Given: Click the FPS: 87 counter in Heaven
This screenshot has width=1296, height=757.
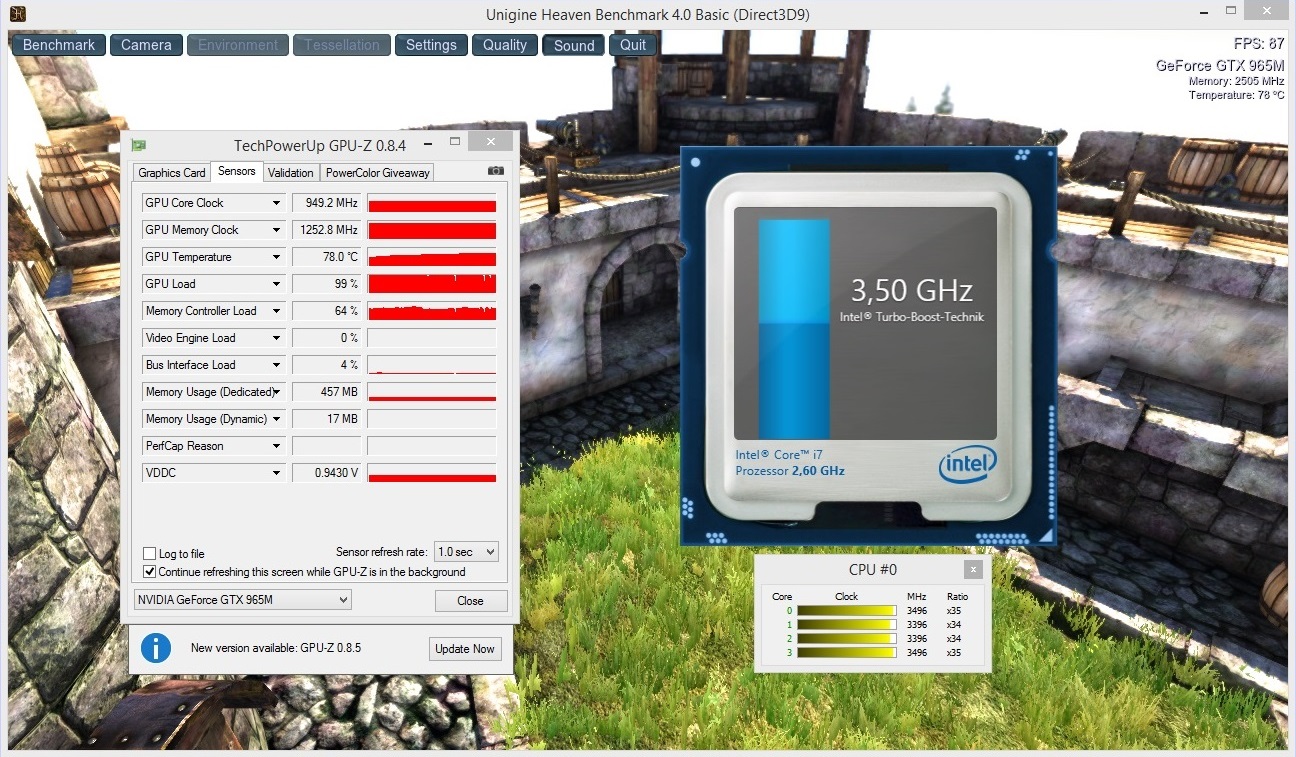Looking at the screenshot, I should point(1259,44).
